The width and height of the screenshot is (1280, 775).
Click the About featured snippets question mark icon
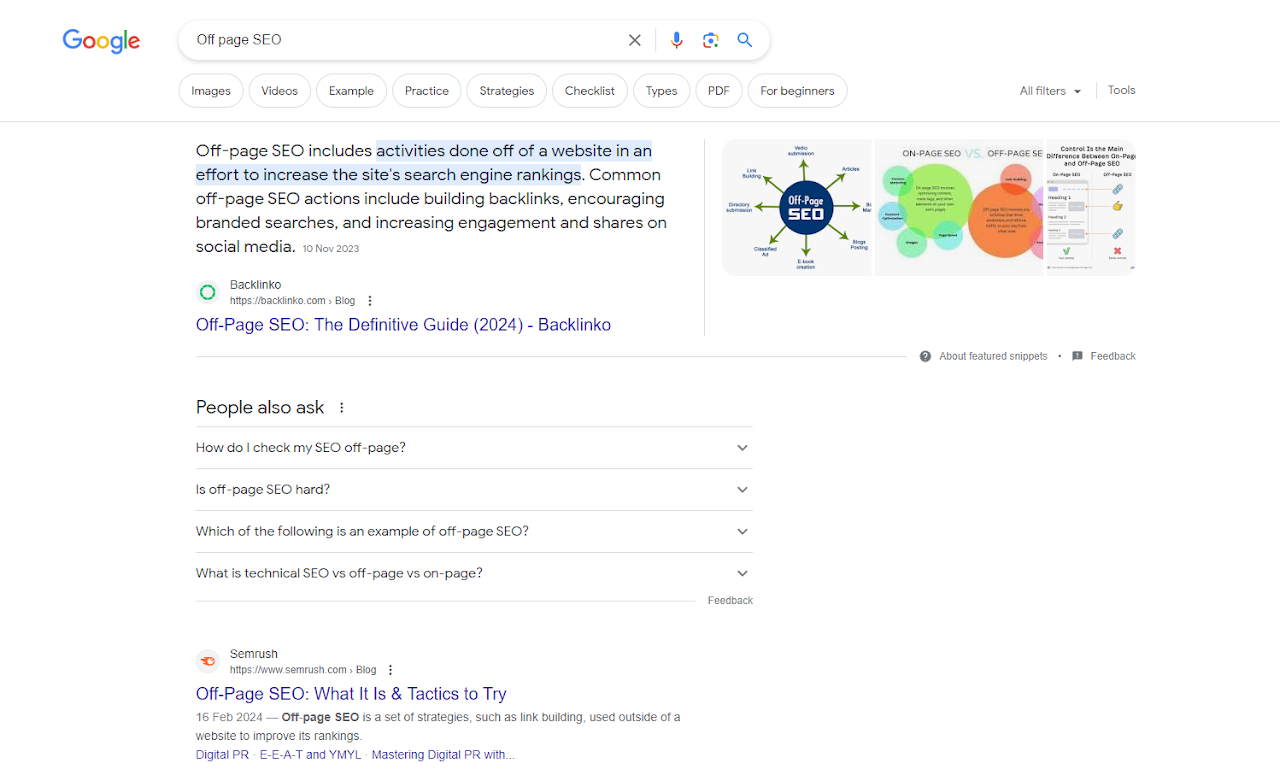[x=923, y=356]
